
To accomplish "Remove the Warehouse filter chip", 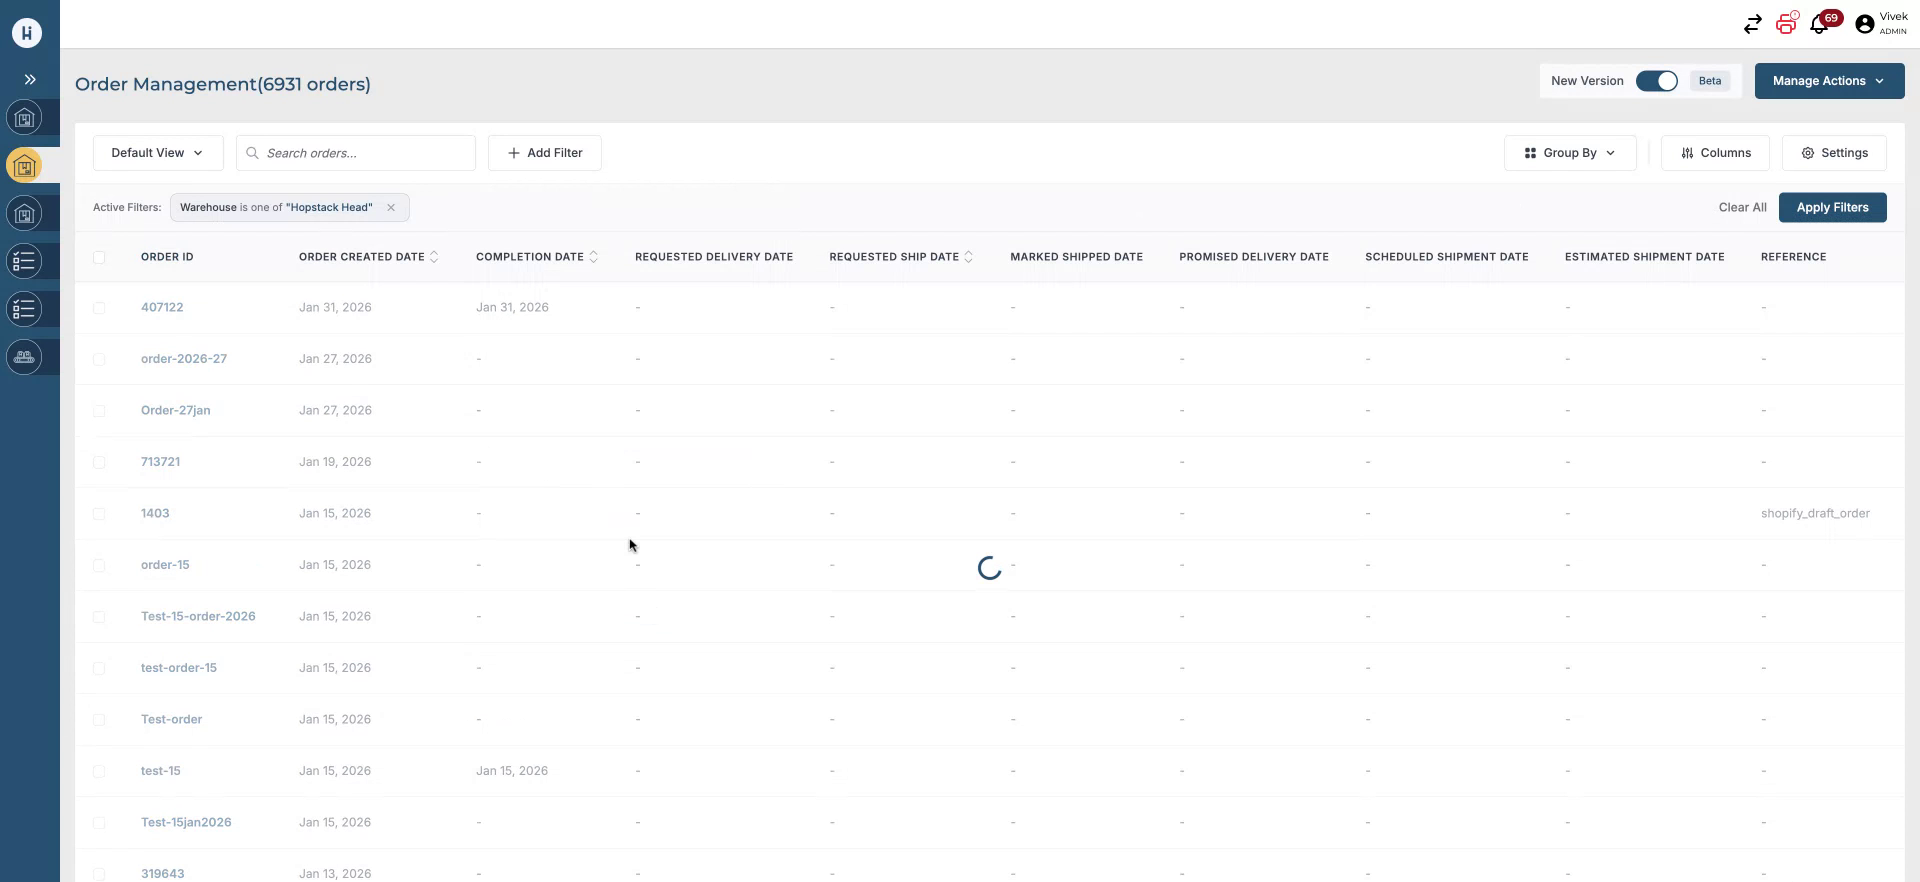I will [391, 208].
